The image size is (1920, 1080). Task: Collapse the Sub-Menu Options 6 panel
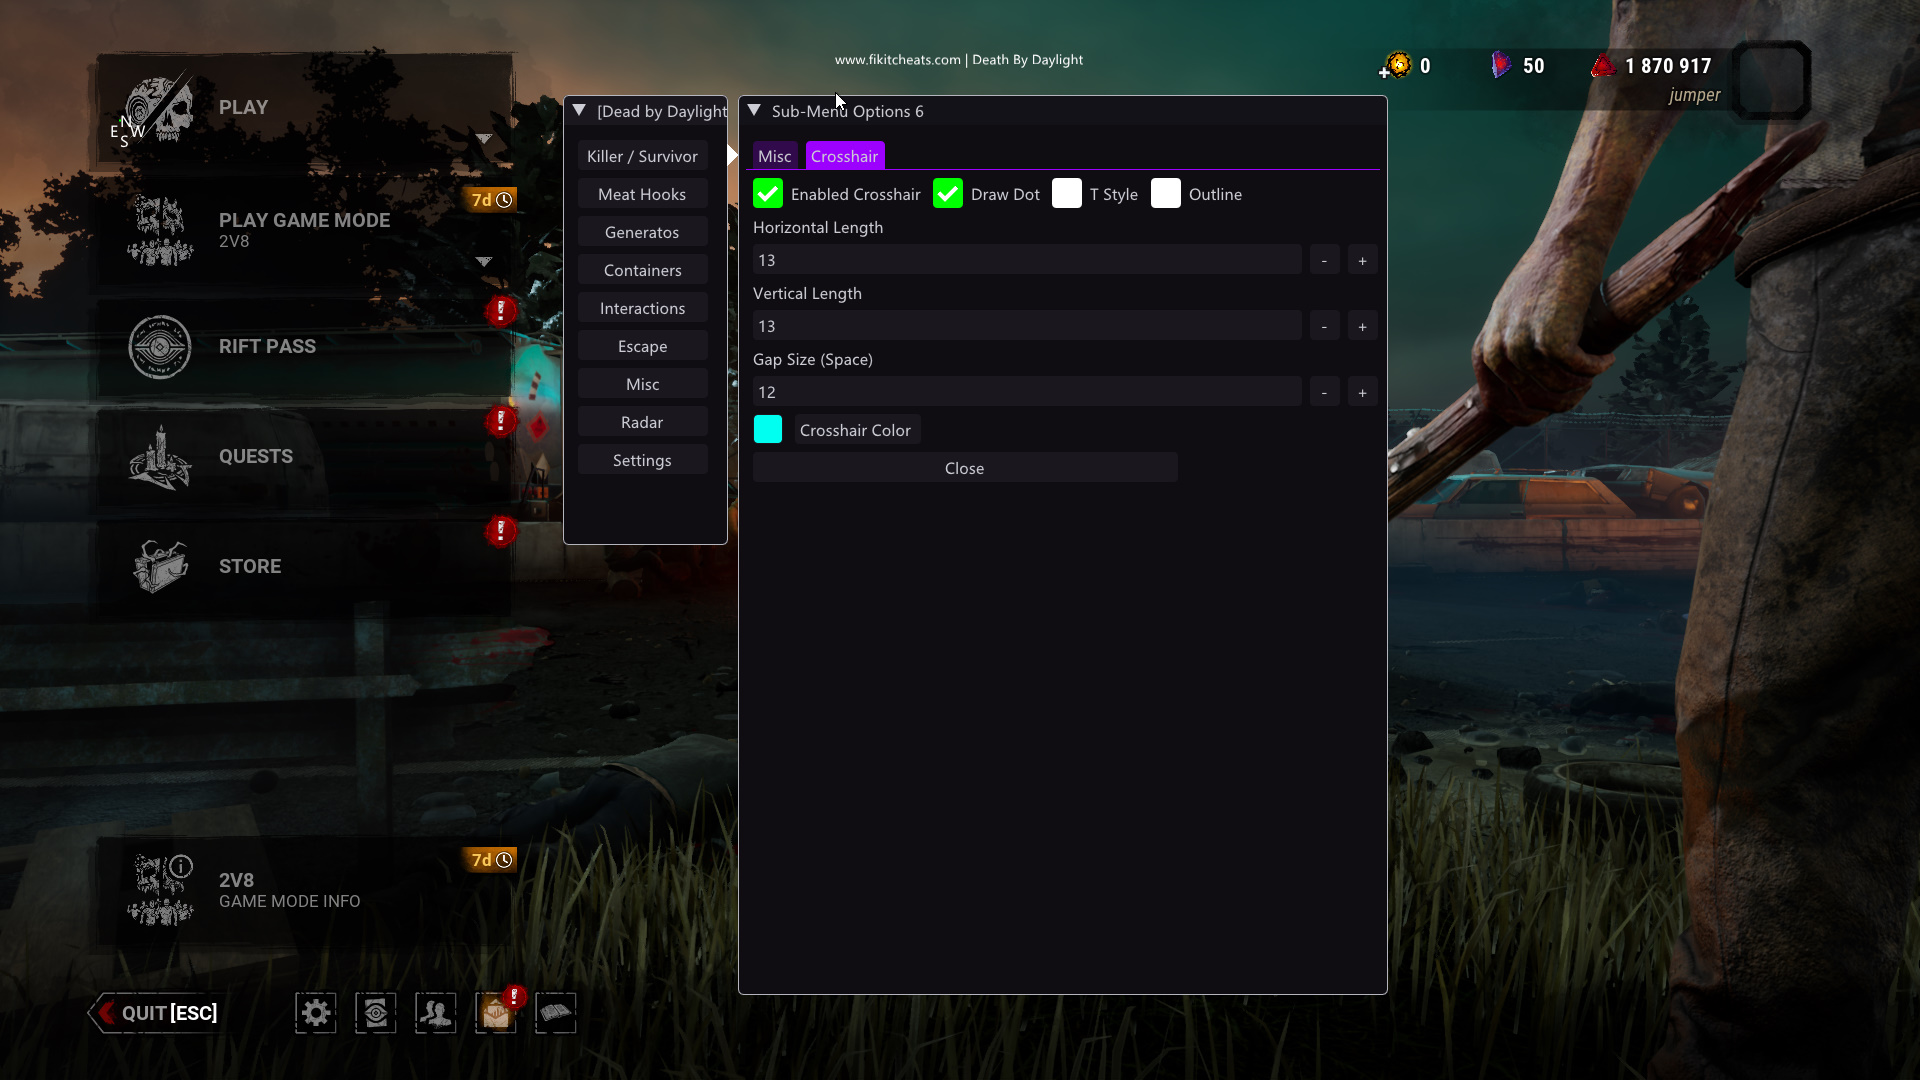(x=755, y=111)
